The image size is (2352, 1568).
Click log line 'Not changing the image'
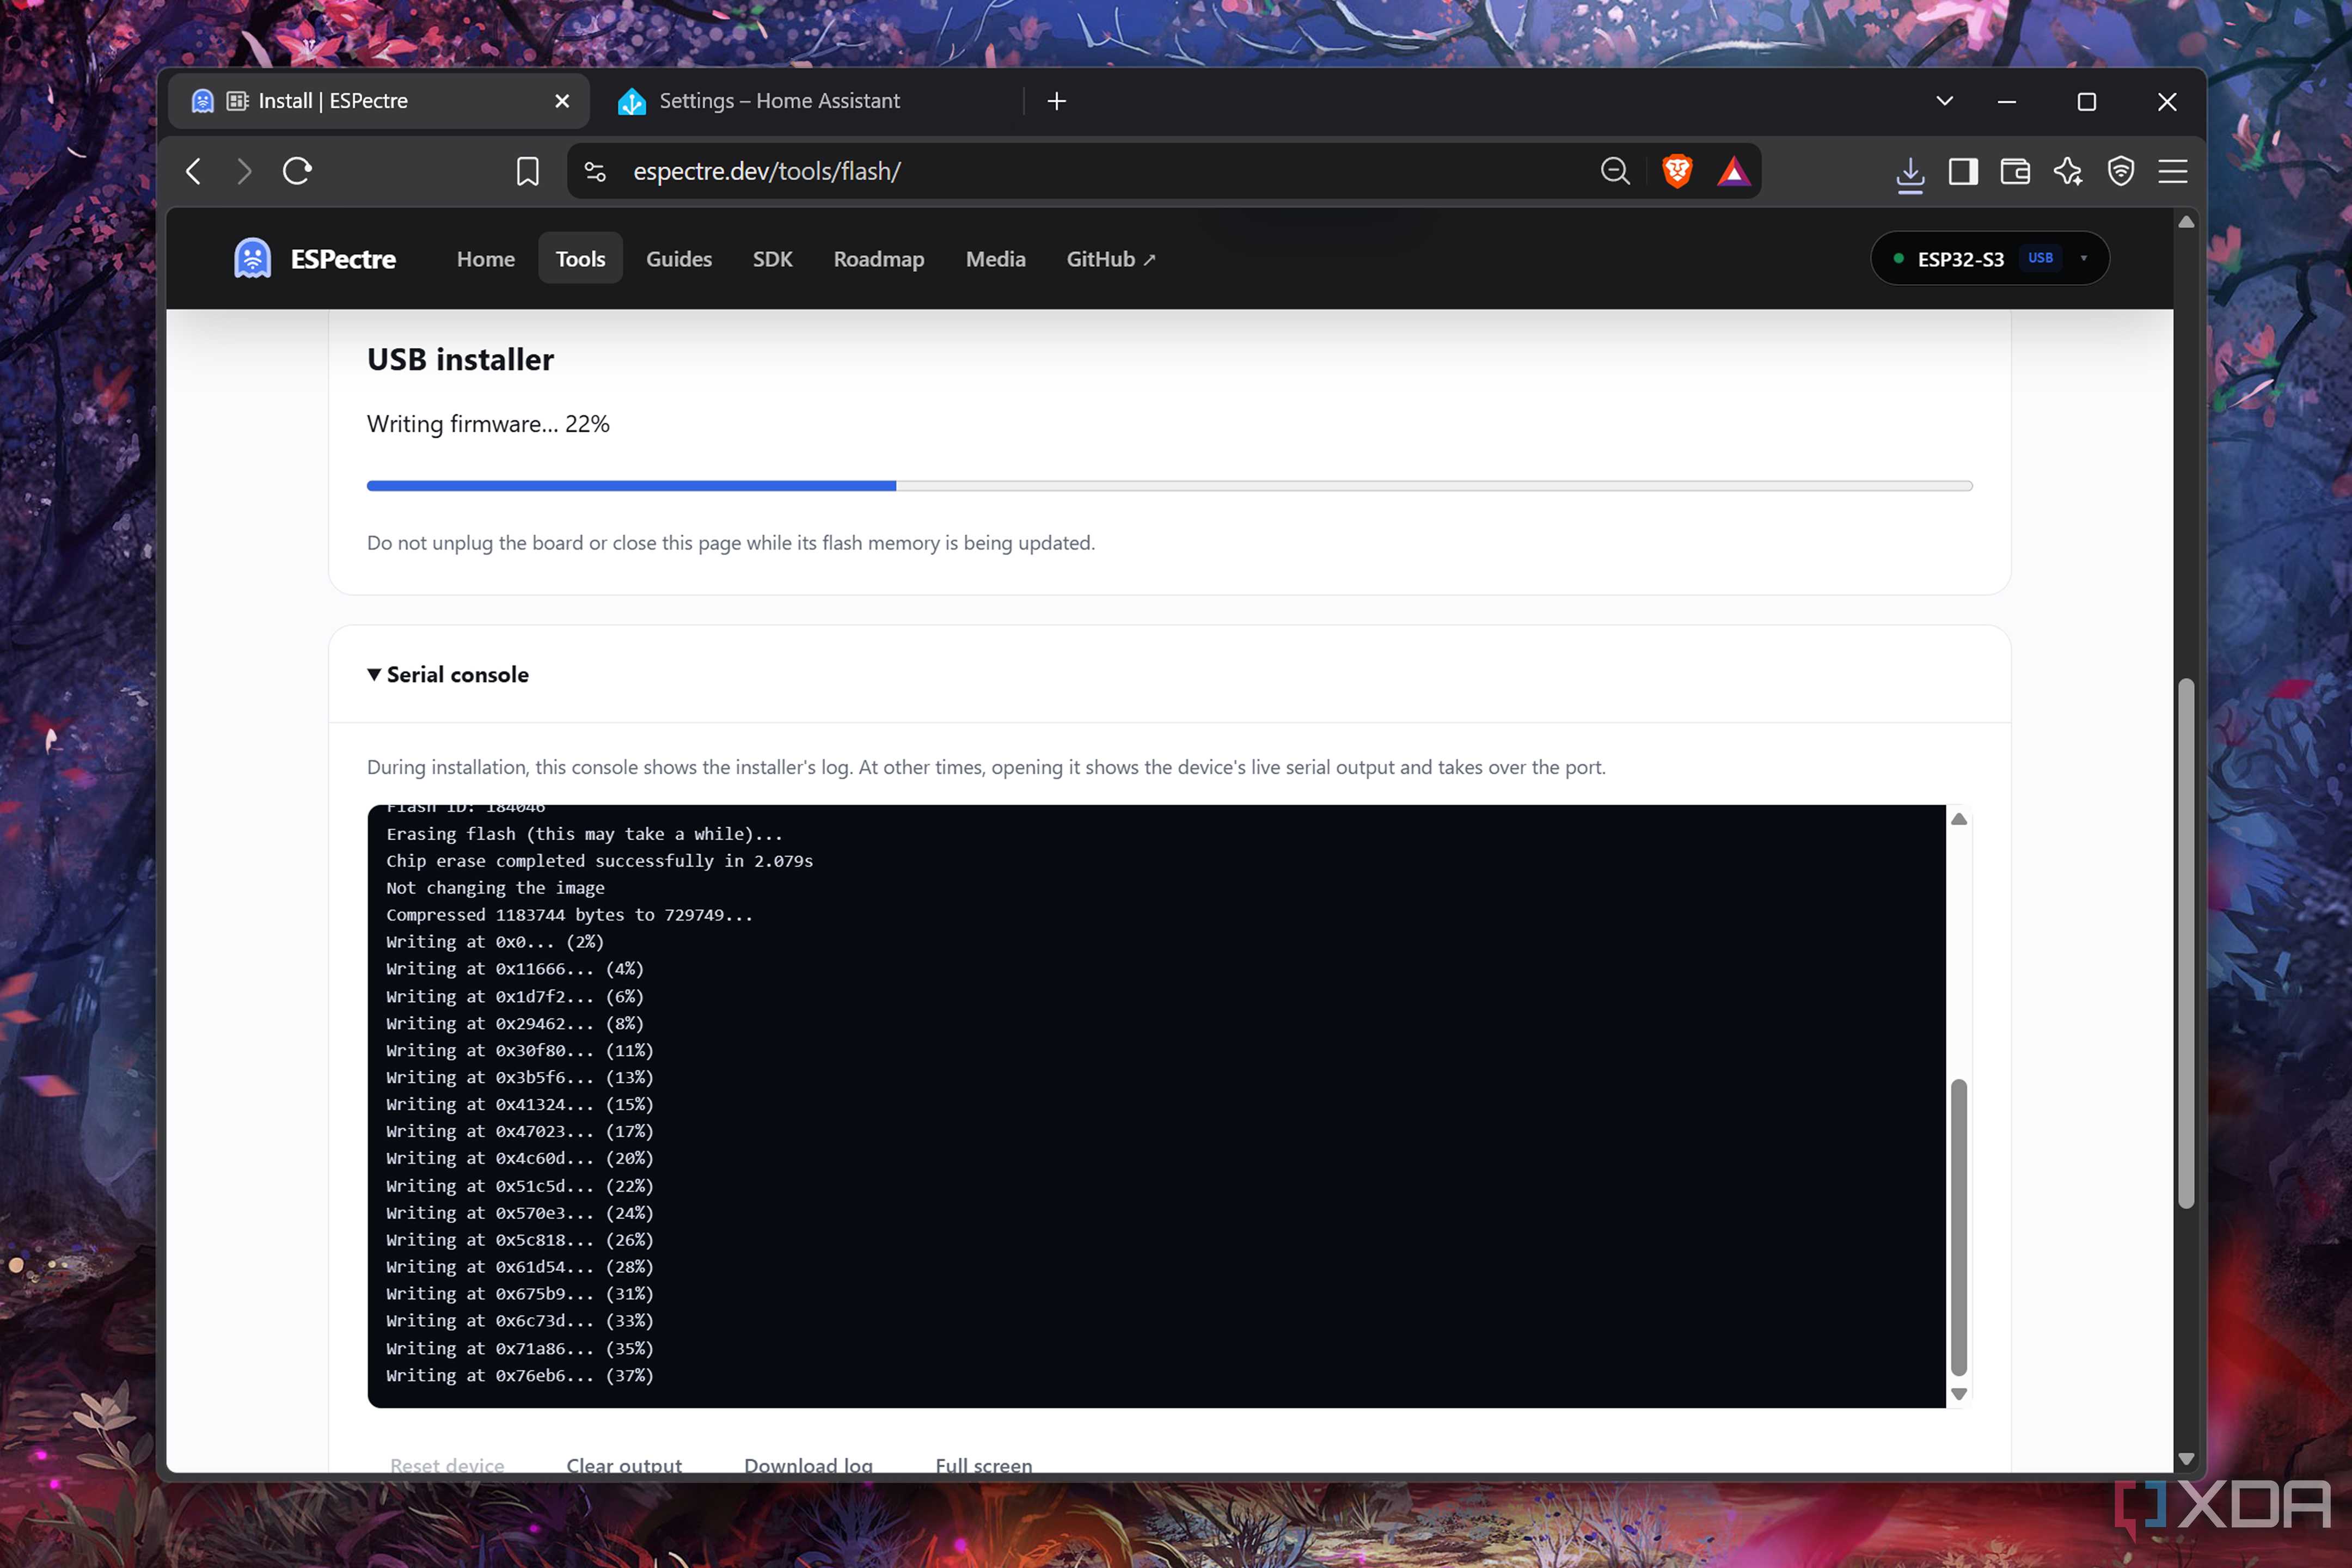pos(495,888)
